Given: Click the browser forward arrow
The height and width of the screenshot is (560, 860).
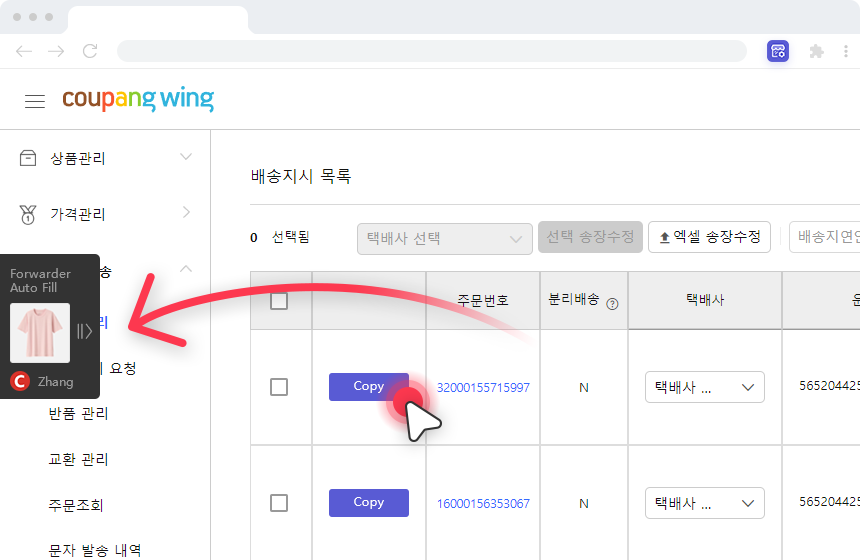Looking at the screenshot, I should 57,51.
